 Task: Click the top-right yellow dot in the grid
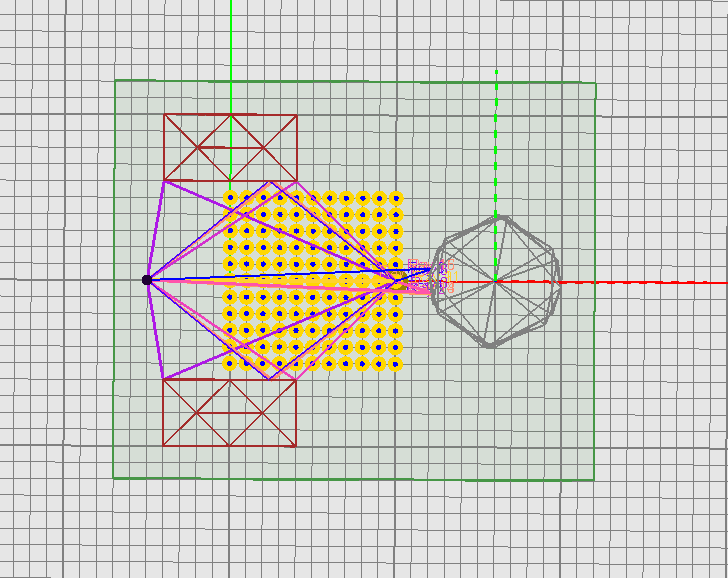(396, 198)
